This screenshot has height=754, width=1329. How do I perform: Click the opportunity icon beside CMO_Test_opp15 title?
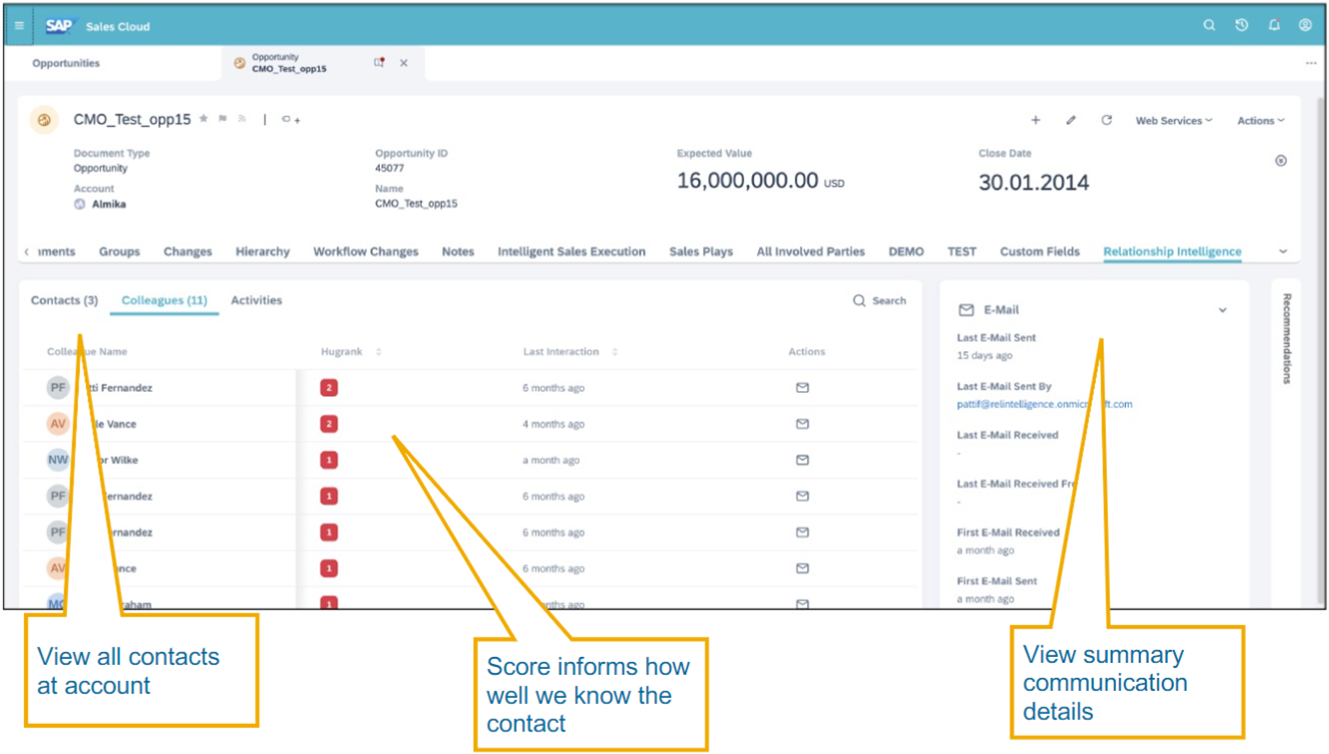click(x=44, y=120)
